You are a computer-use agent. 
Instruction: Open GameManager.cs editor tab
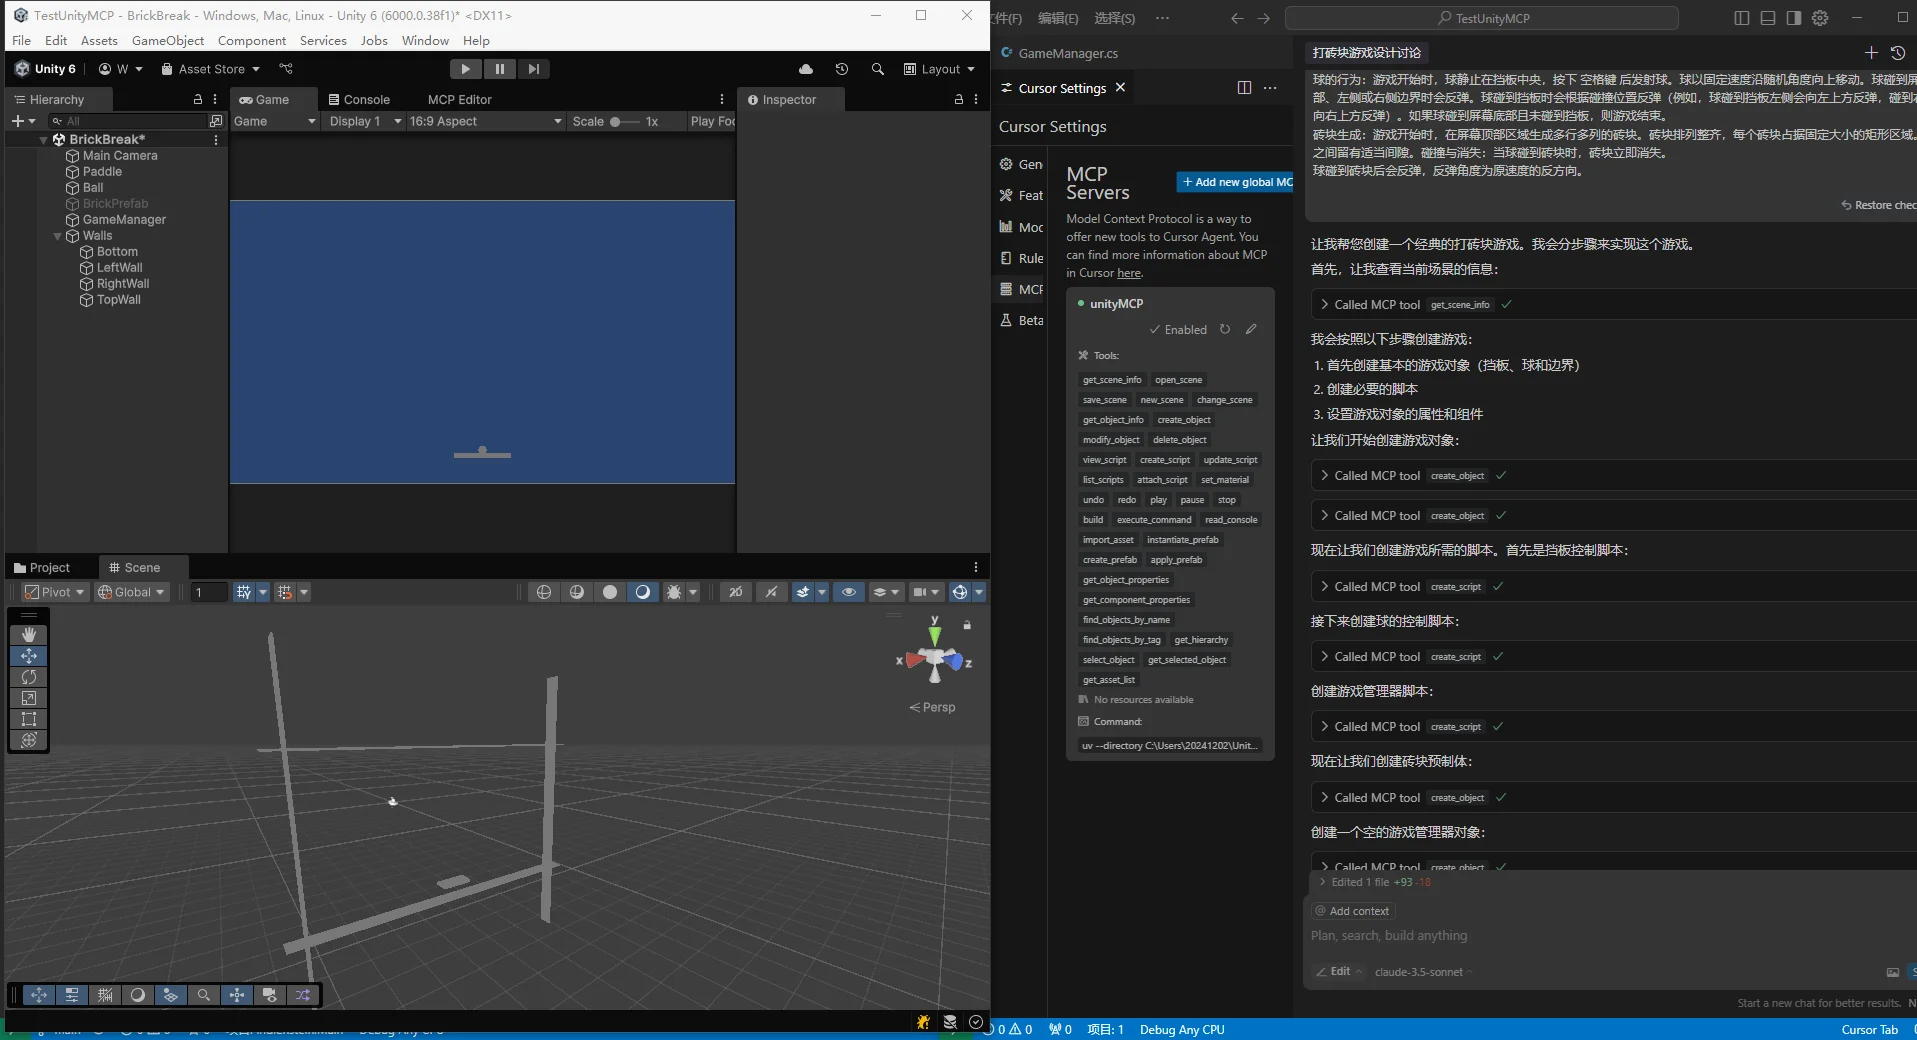tap(1059, 53)
